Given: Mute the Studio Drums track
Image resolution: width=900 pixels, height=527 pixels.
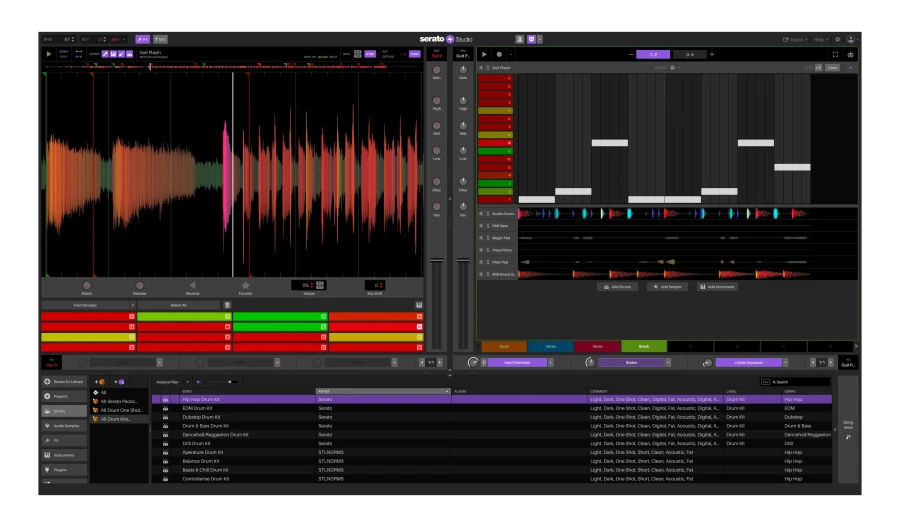Looking at the screenshot, I should click(481, 214).
